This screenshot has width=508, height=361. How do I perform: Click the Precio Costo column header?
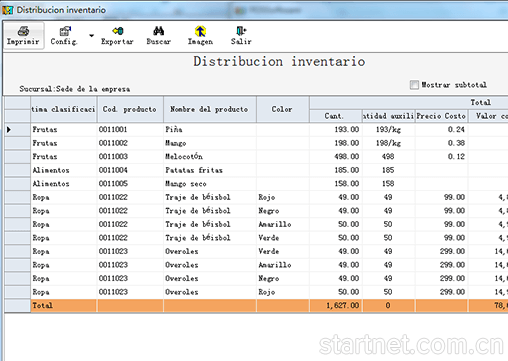click(x=441, y=116)
